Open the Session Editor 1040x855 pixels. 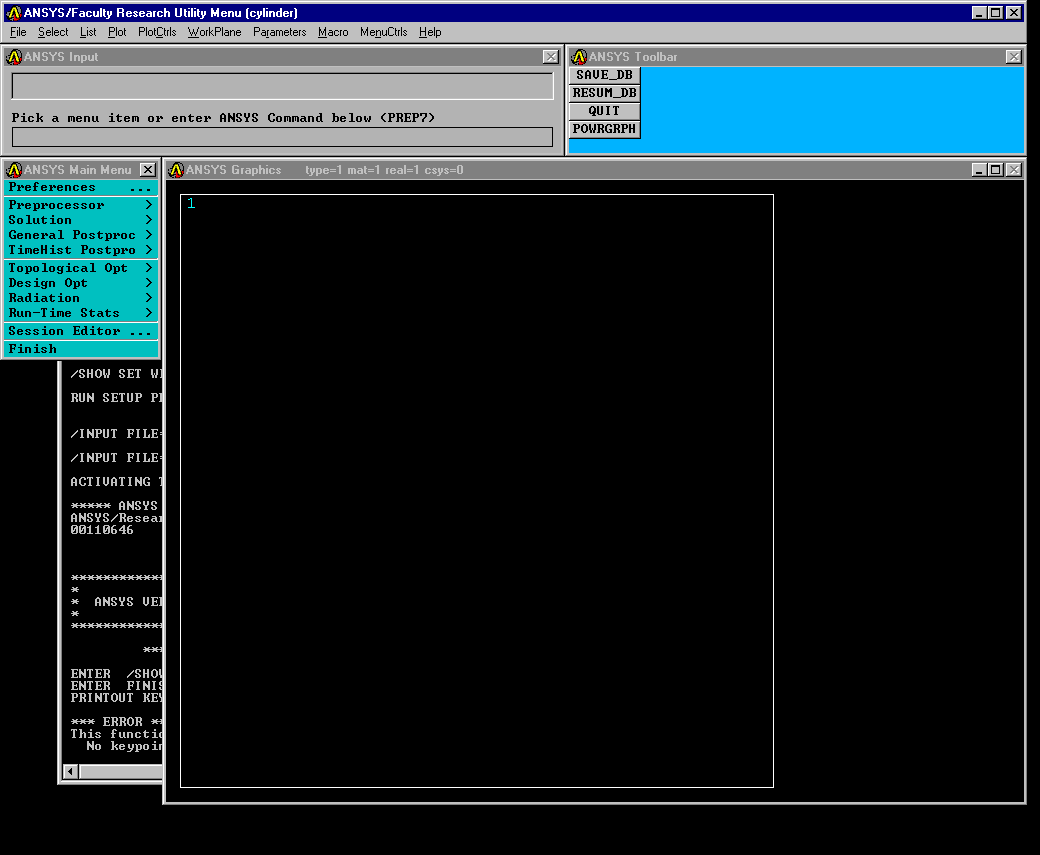click(x=81, y=331)
